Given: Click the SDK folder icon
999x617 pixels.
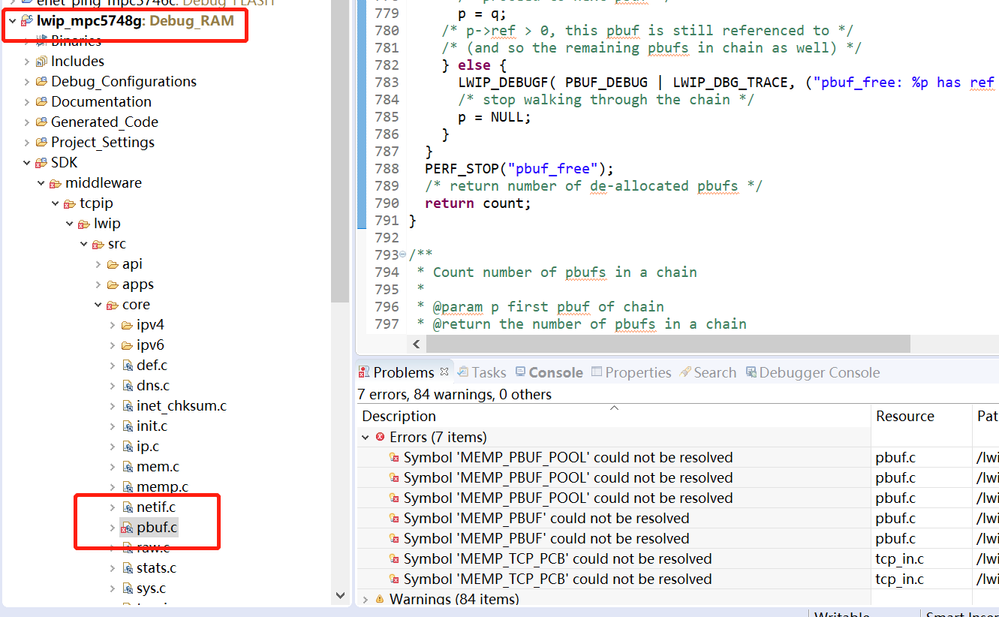Looking at the screenshot, I should tap(41, 163).
